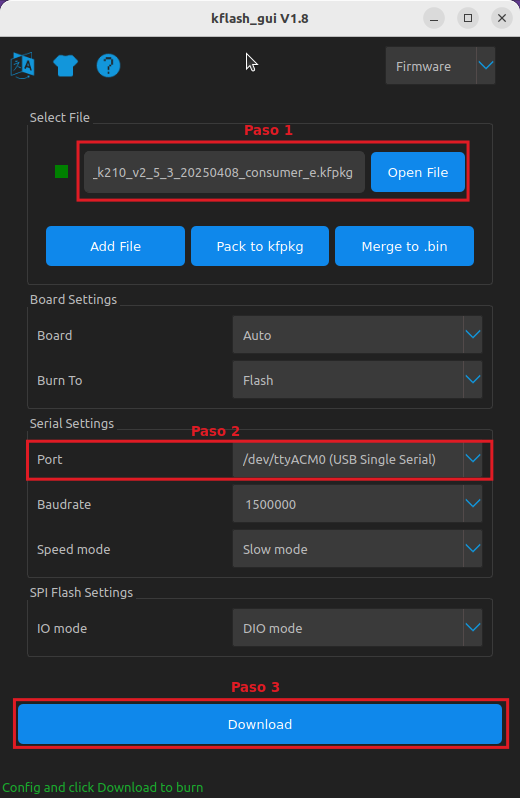Click the Port dropdown chevron arrow

pyautogui.click(x=473, y=459)
